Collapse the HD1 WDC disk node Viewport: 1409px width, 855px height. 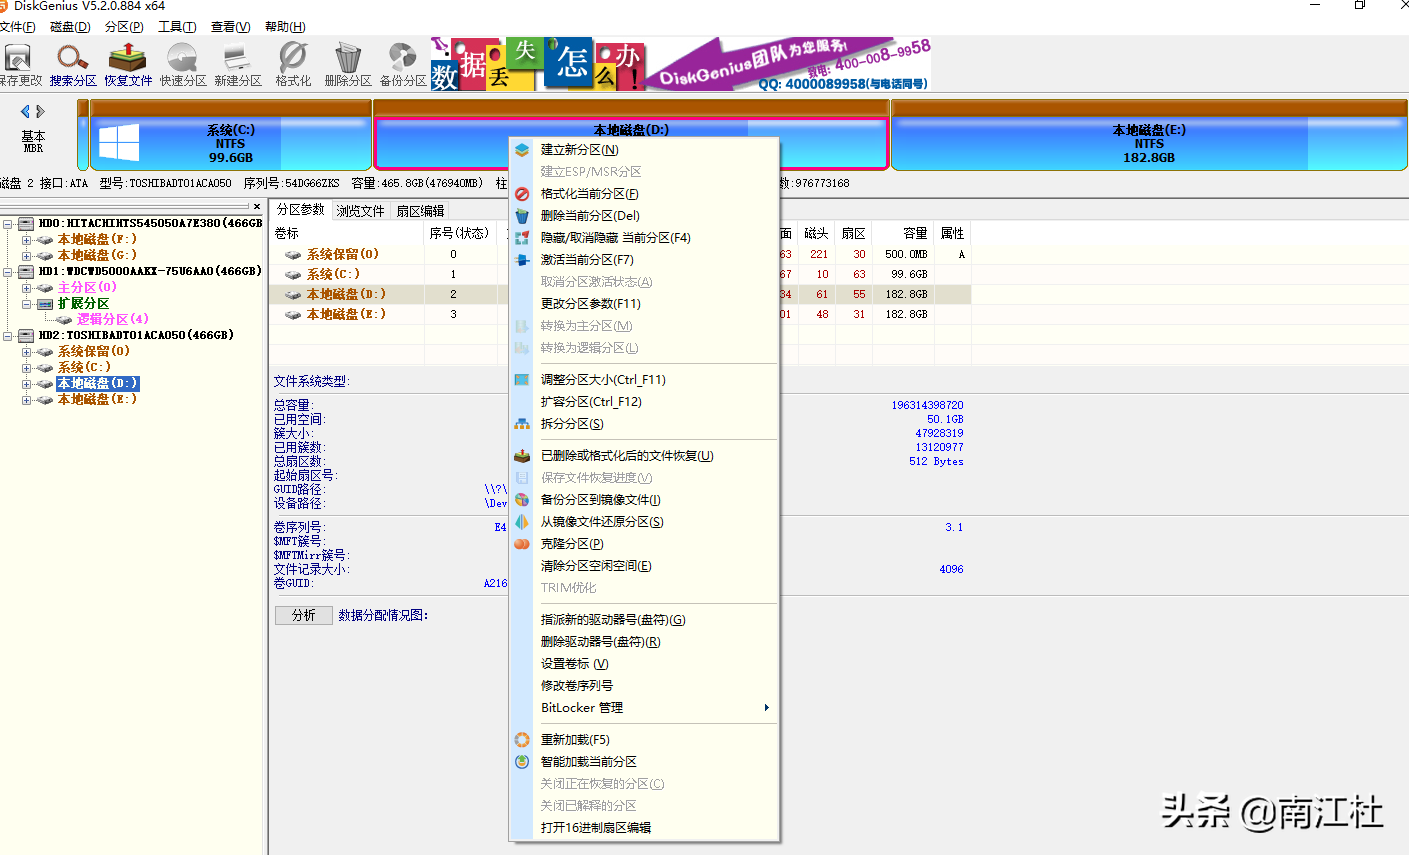click(x=8, y=272)
